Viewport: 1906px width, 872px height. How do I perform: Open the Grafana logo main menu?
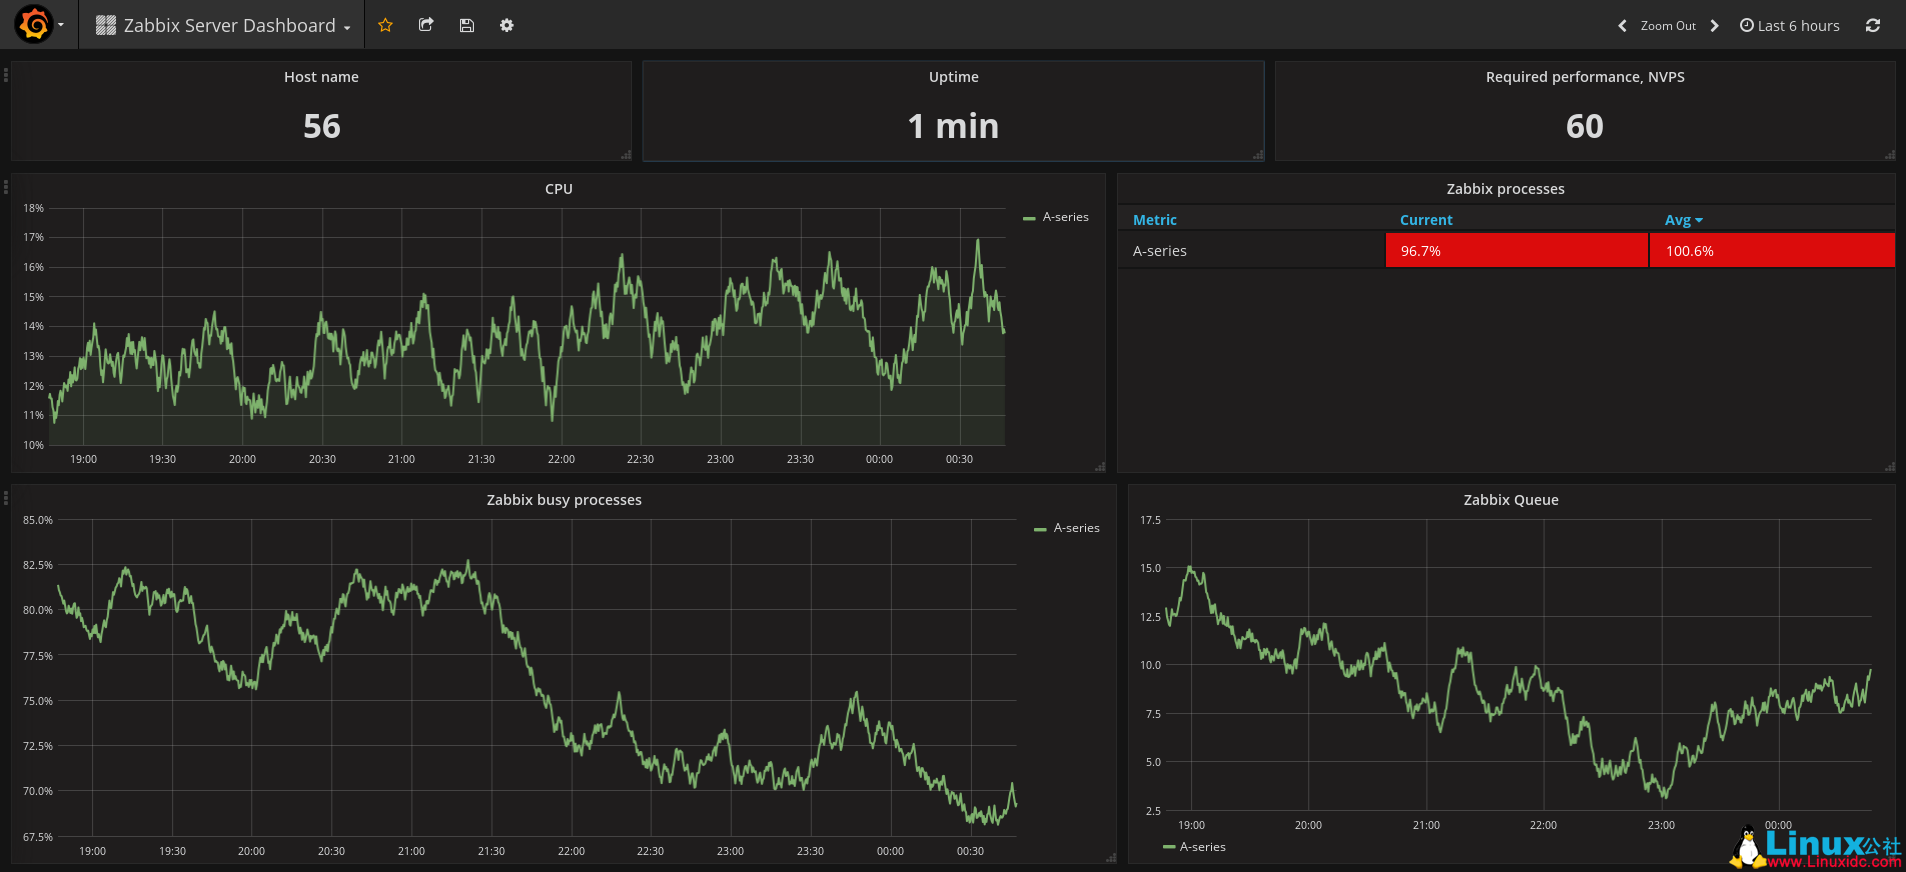coord(34,25)
